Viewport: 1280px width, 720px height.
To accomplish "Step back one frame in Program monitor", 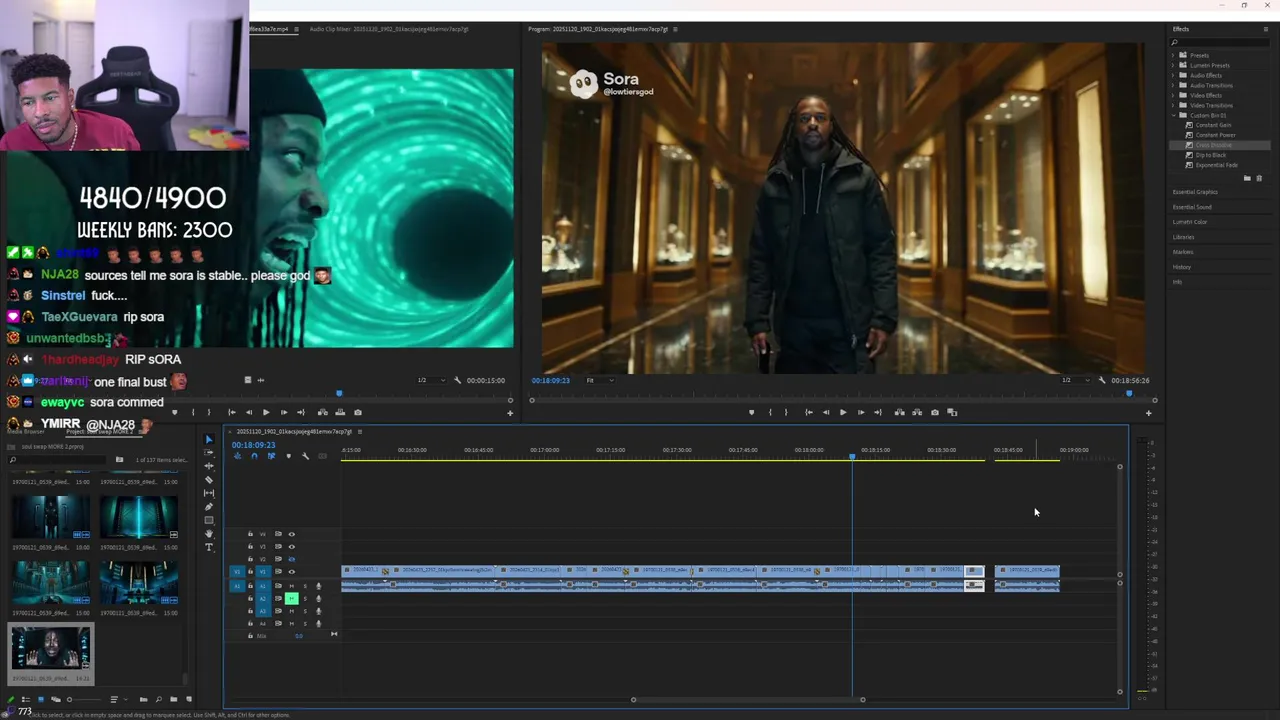I will pyautogui.click(x=825, y=412).
